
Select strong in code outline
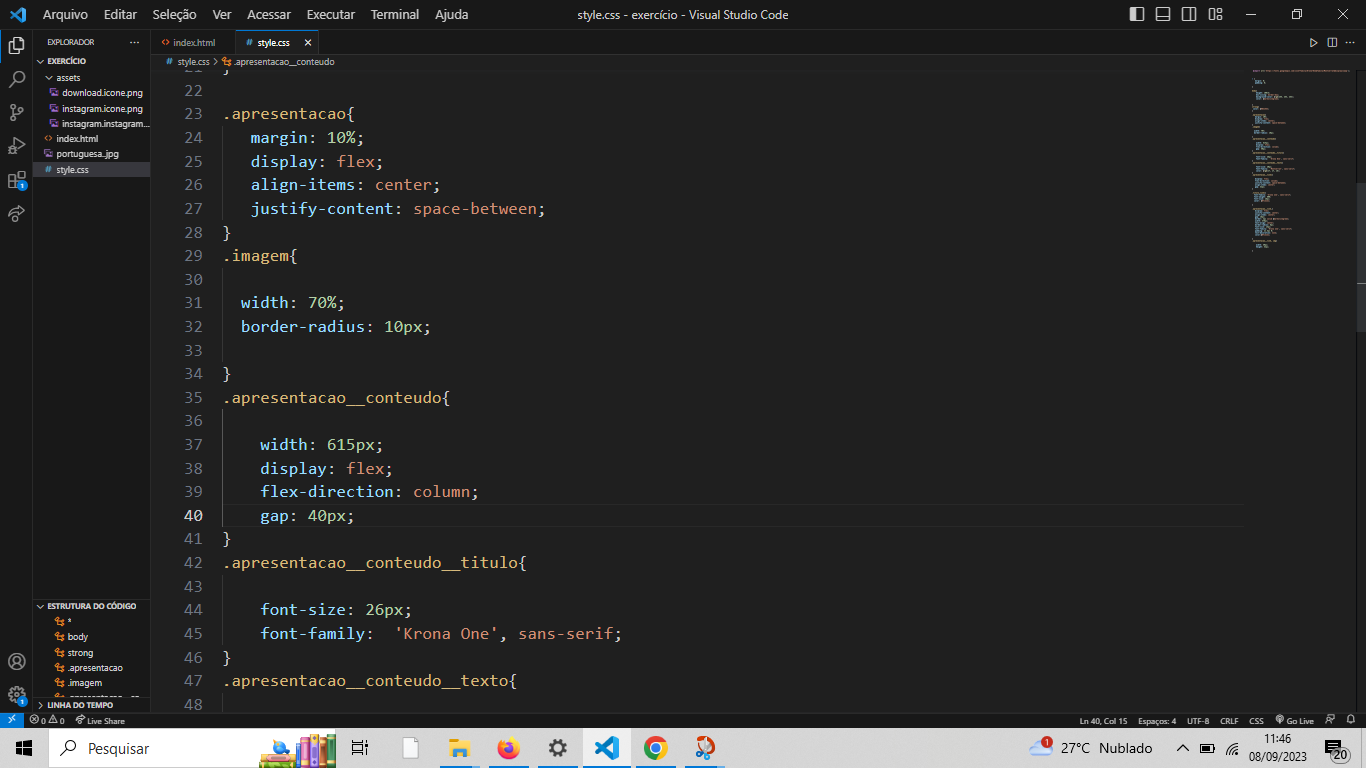point(91,652)
